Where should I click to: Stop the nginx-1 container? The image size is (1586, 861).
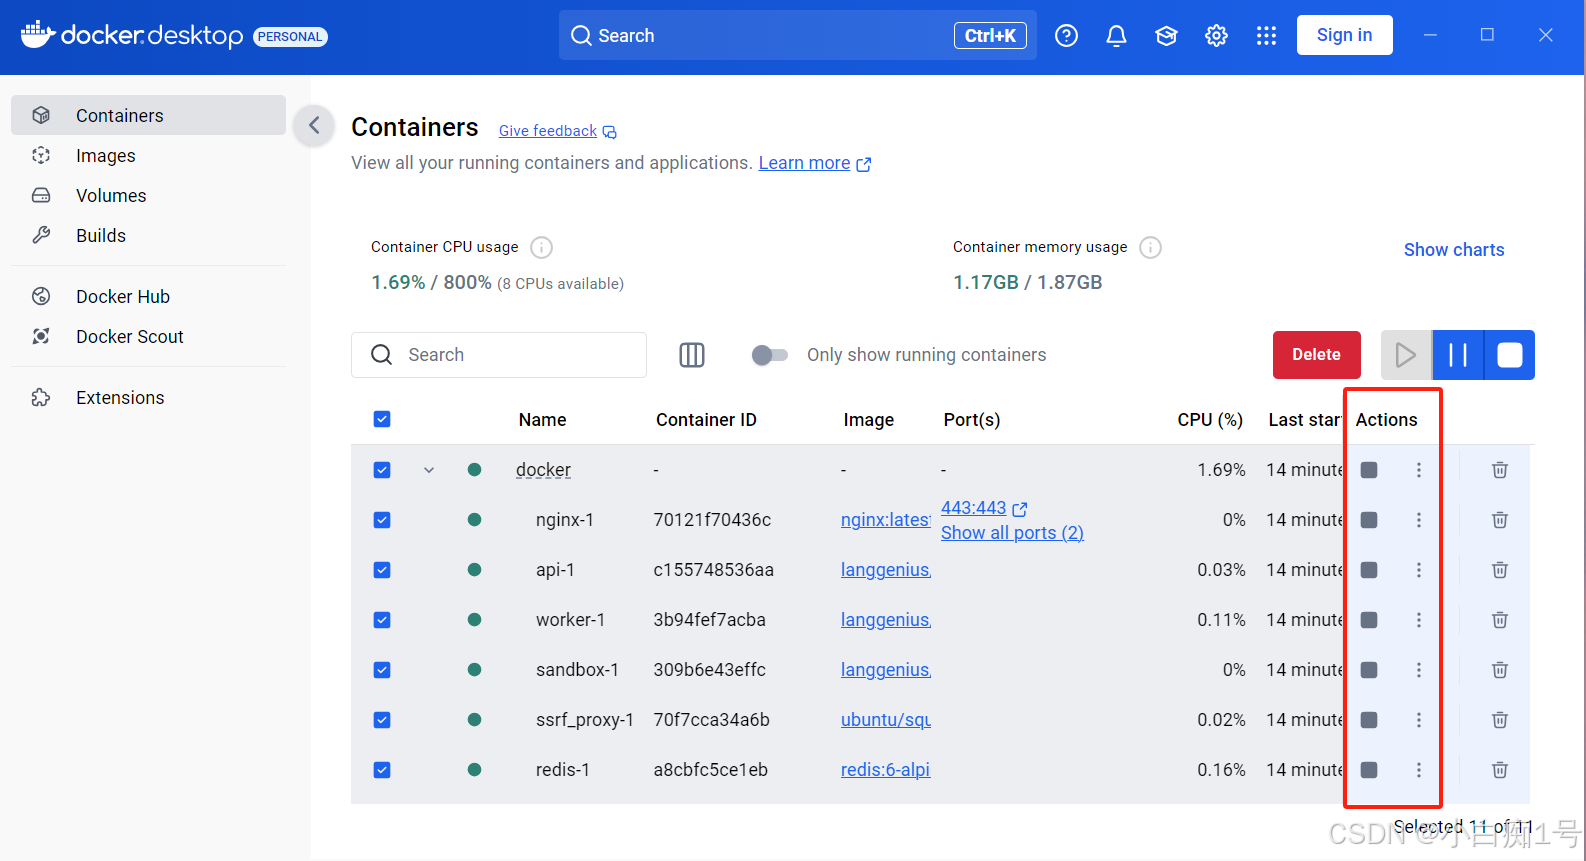coord(1370,520)
